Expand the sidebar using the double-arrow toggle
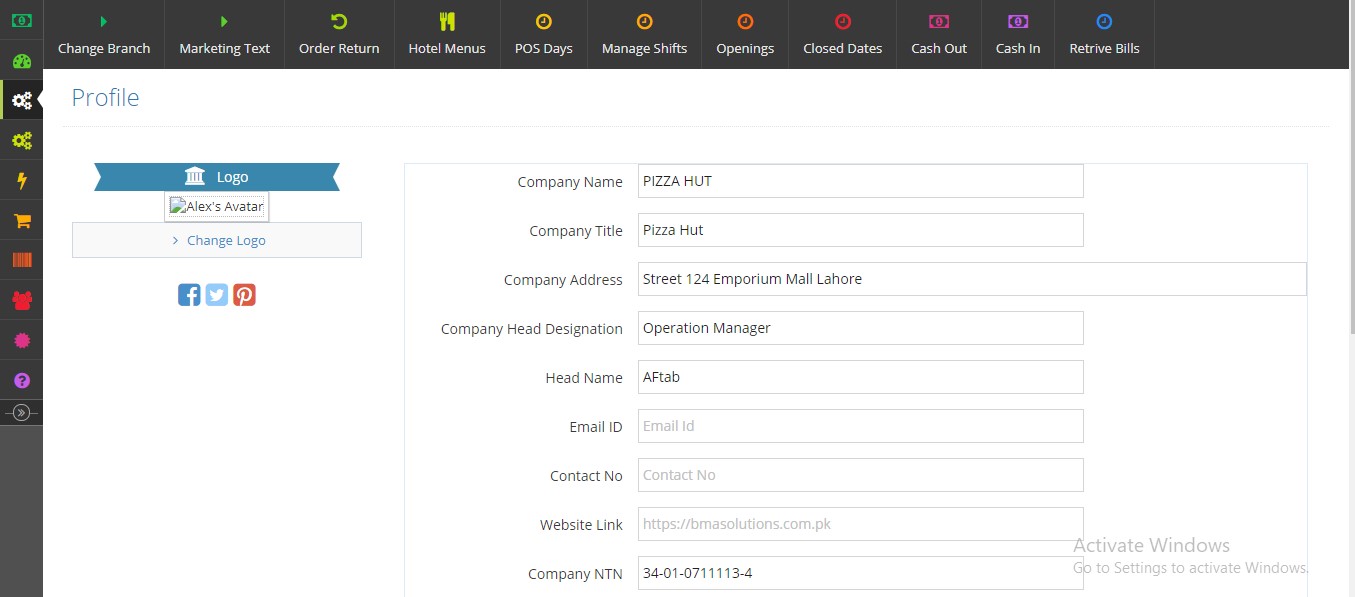The width and height of the screenshot is (1355, 597). pos(21,412)
